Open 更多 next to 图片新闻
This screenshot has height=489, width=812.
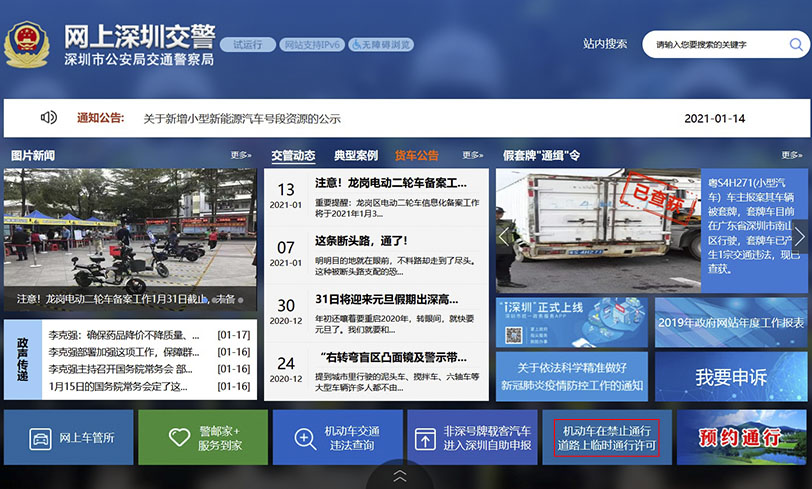241,155
